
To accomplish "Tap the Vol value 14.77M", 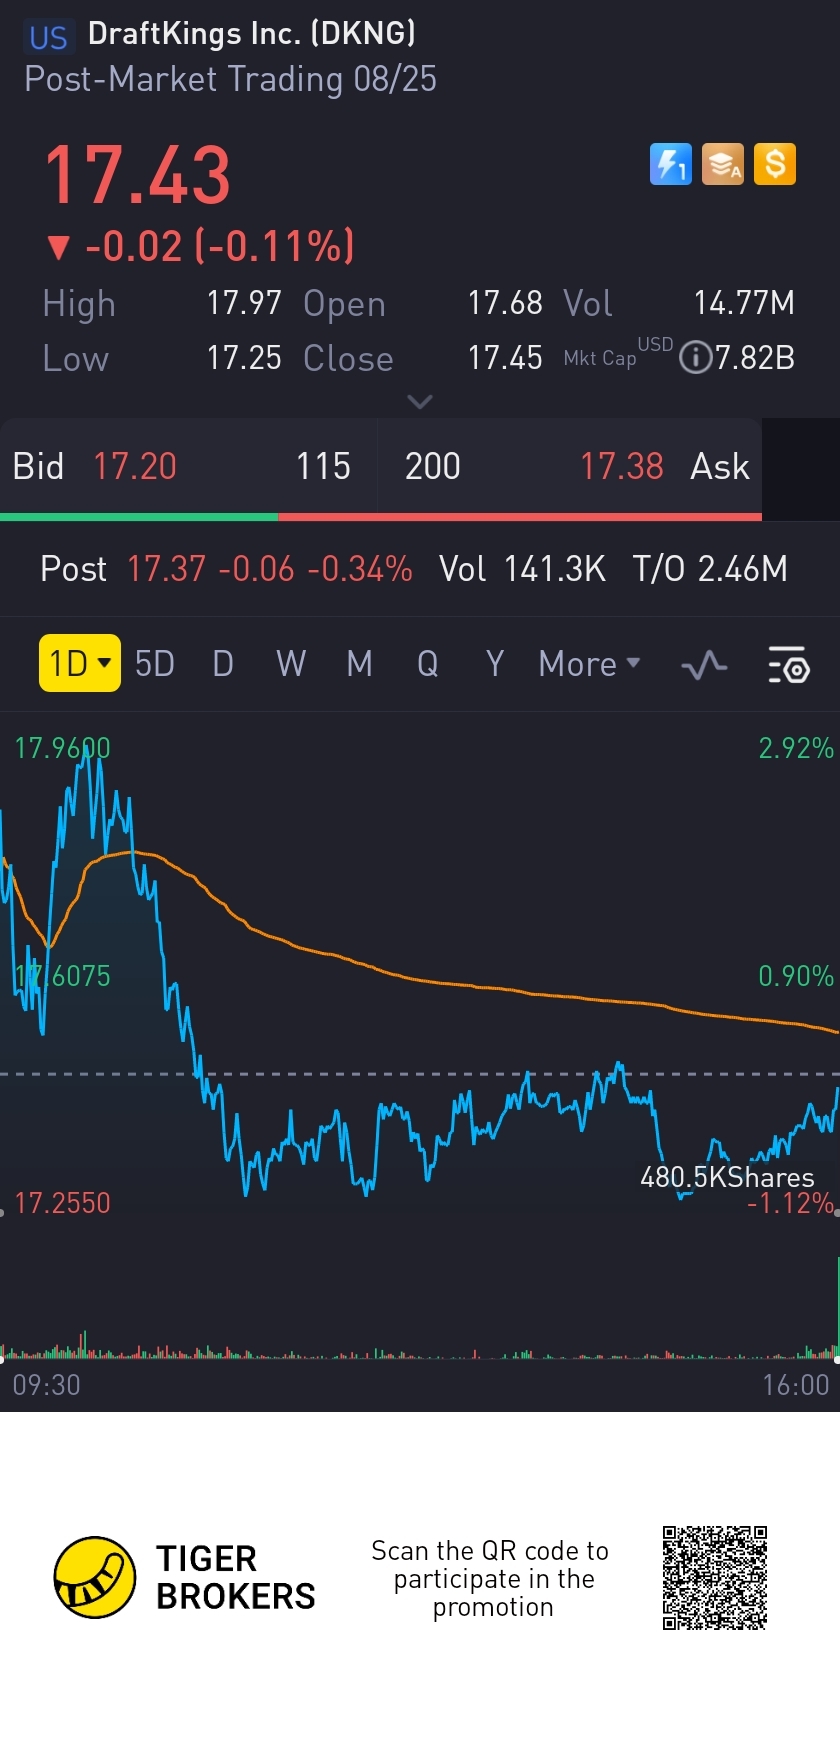I will (744, 303).
